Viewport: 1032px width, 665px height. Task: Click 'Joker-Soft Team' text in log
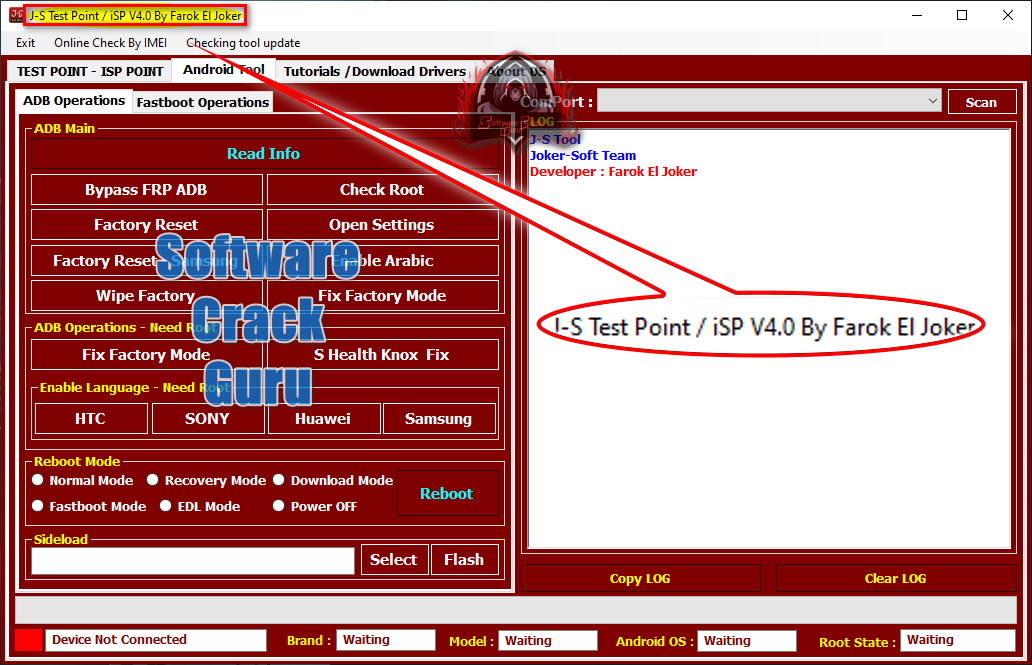click(583, 155)
